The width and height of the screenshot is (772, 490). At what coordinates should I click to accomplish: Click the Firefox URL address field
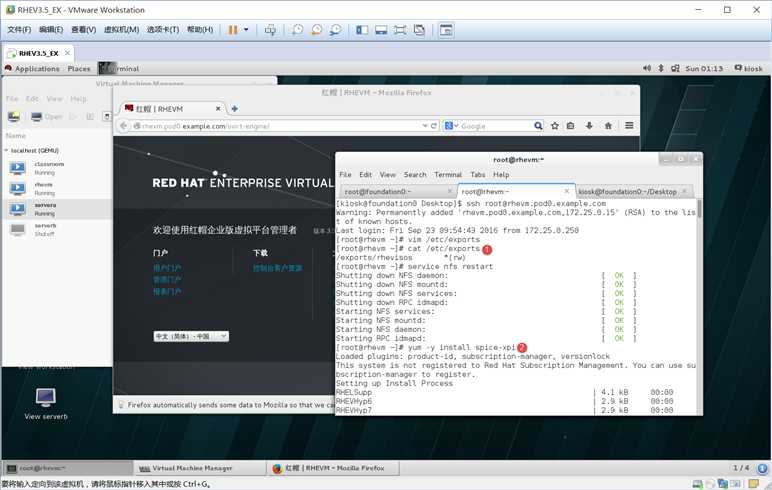[276, 126]
